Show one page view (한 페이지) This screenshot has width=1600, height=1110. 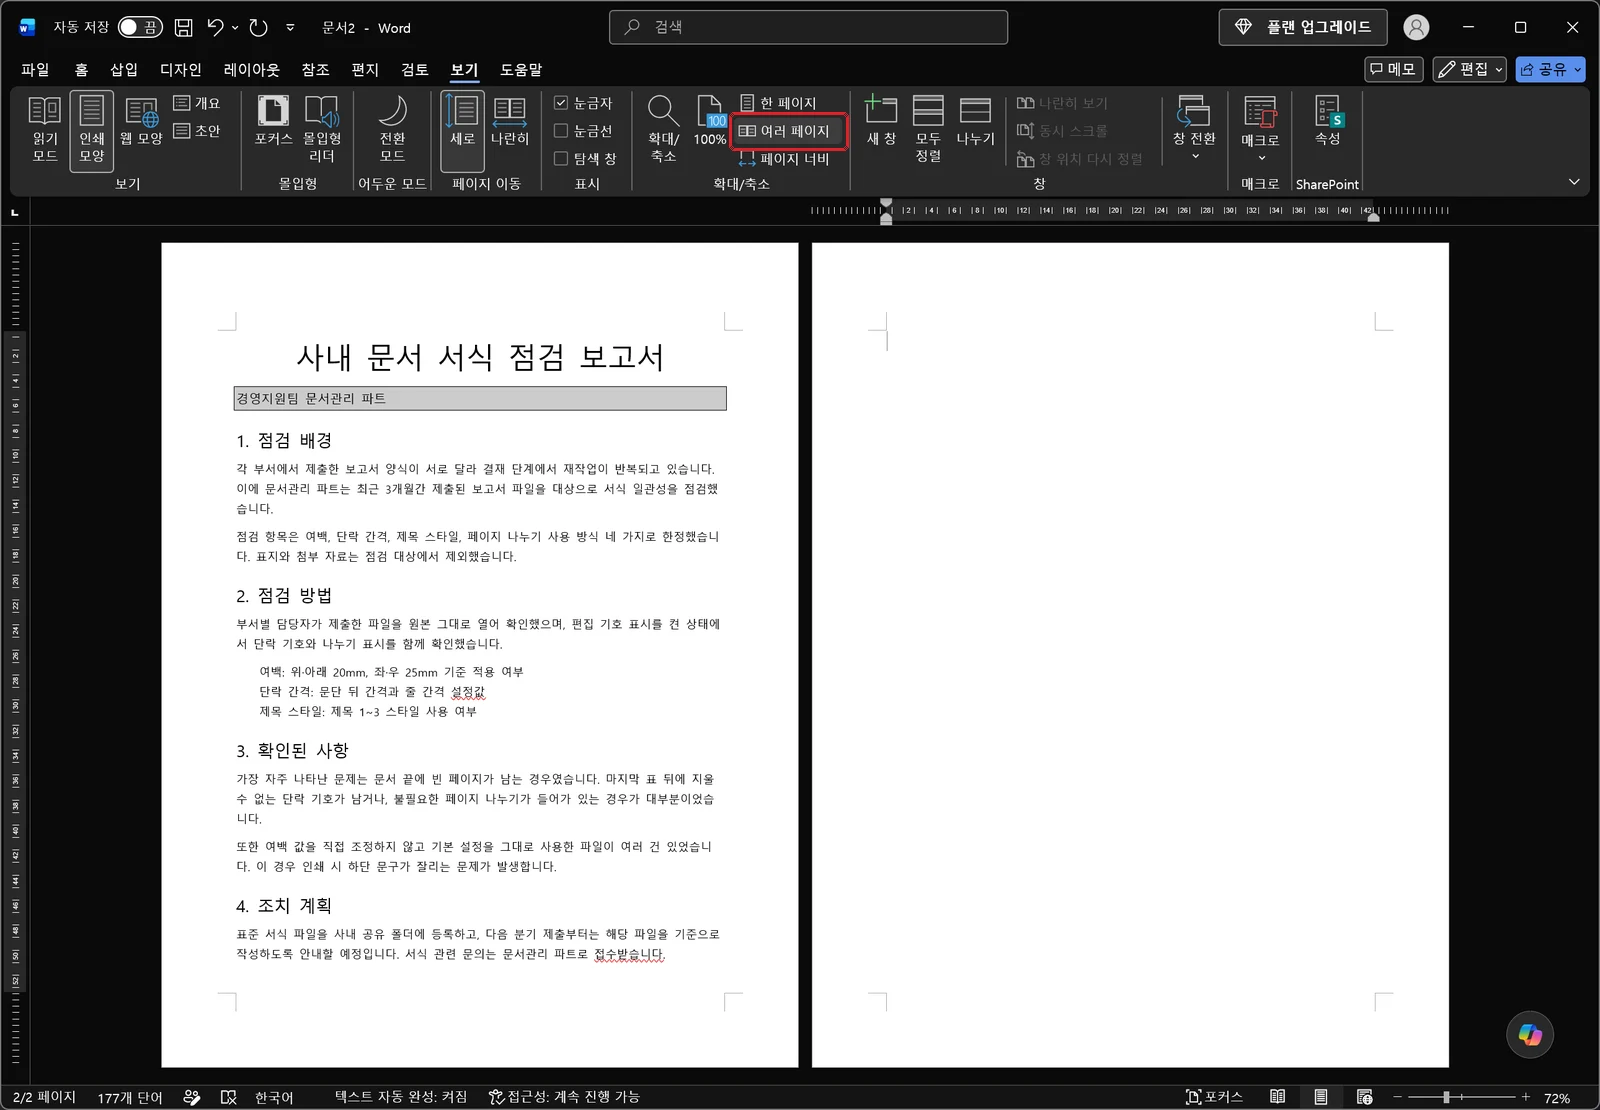[x=779, y=103]
